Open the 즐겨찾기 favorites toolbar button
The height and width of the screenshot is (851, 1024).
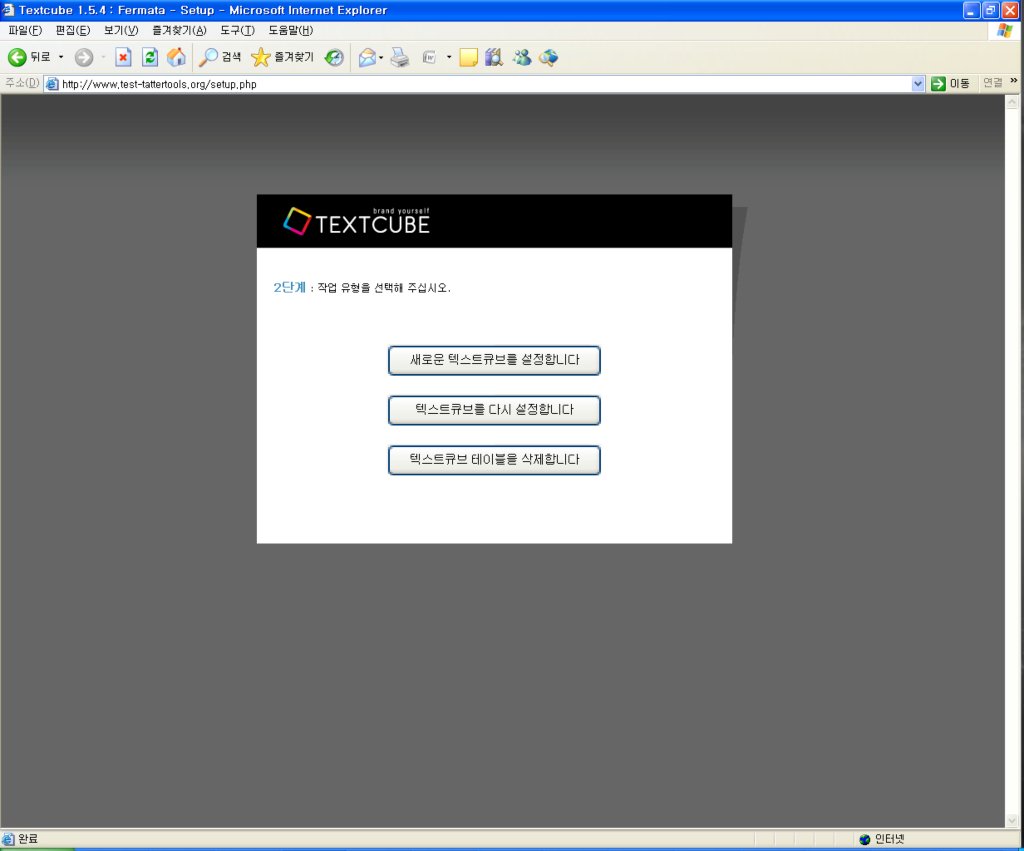[x=282, y=57]
